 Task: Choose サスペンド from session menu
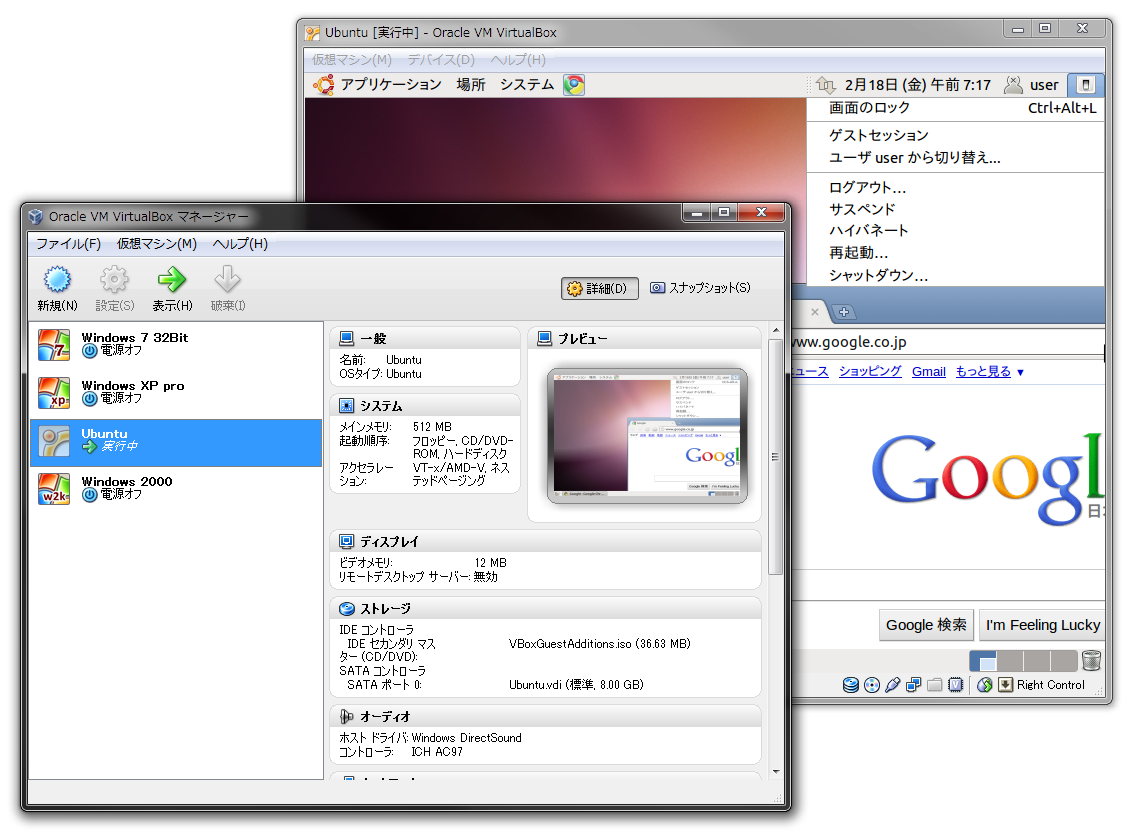click(956, 209)
